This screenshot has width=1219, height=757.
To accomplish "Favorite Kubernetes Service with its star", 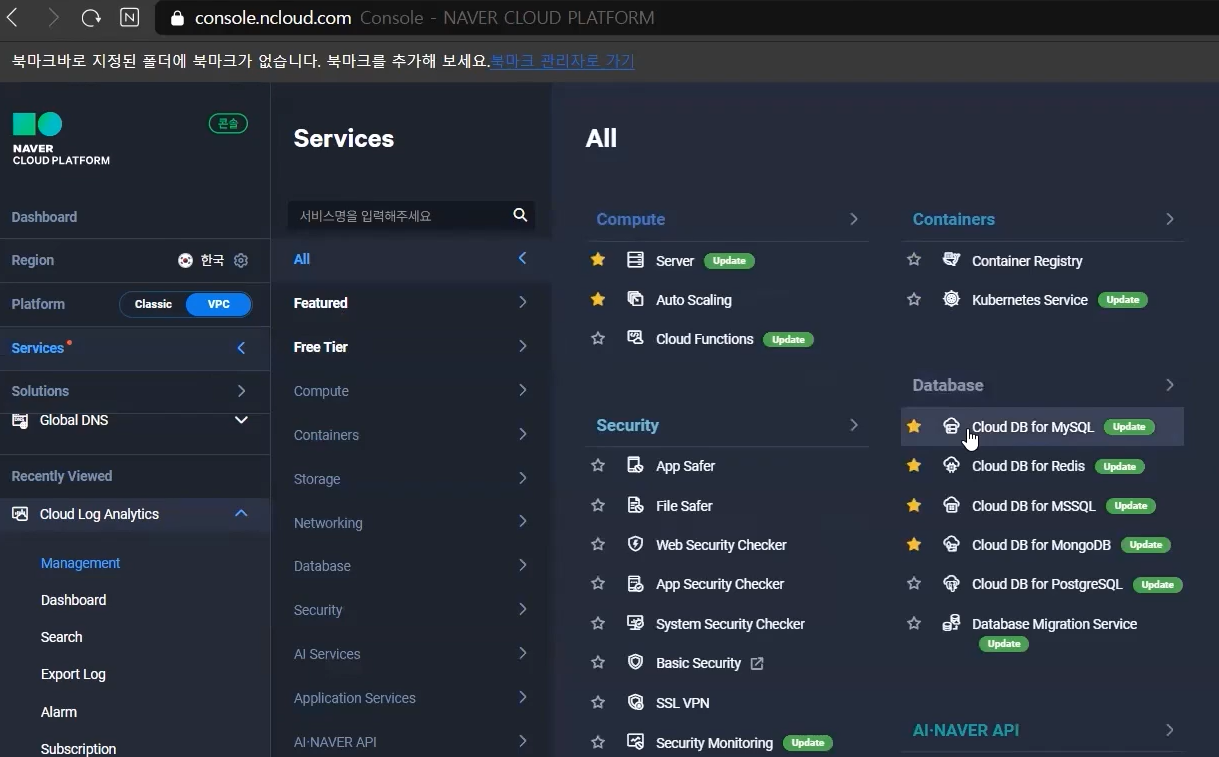I will [914, 299].
